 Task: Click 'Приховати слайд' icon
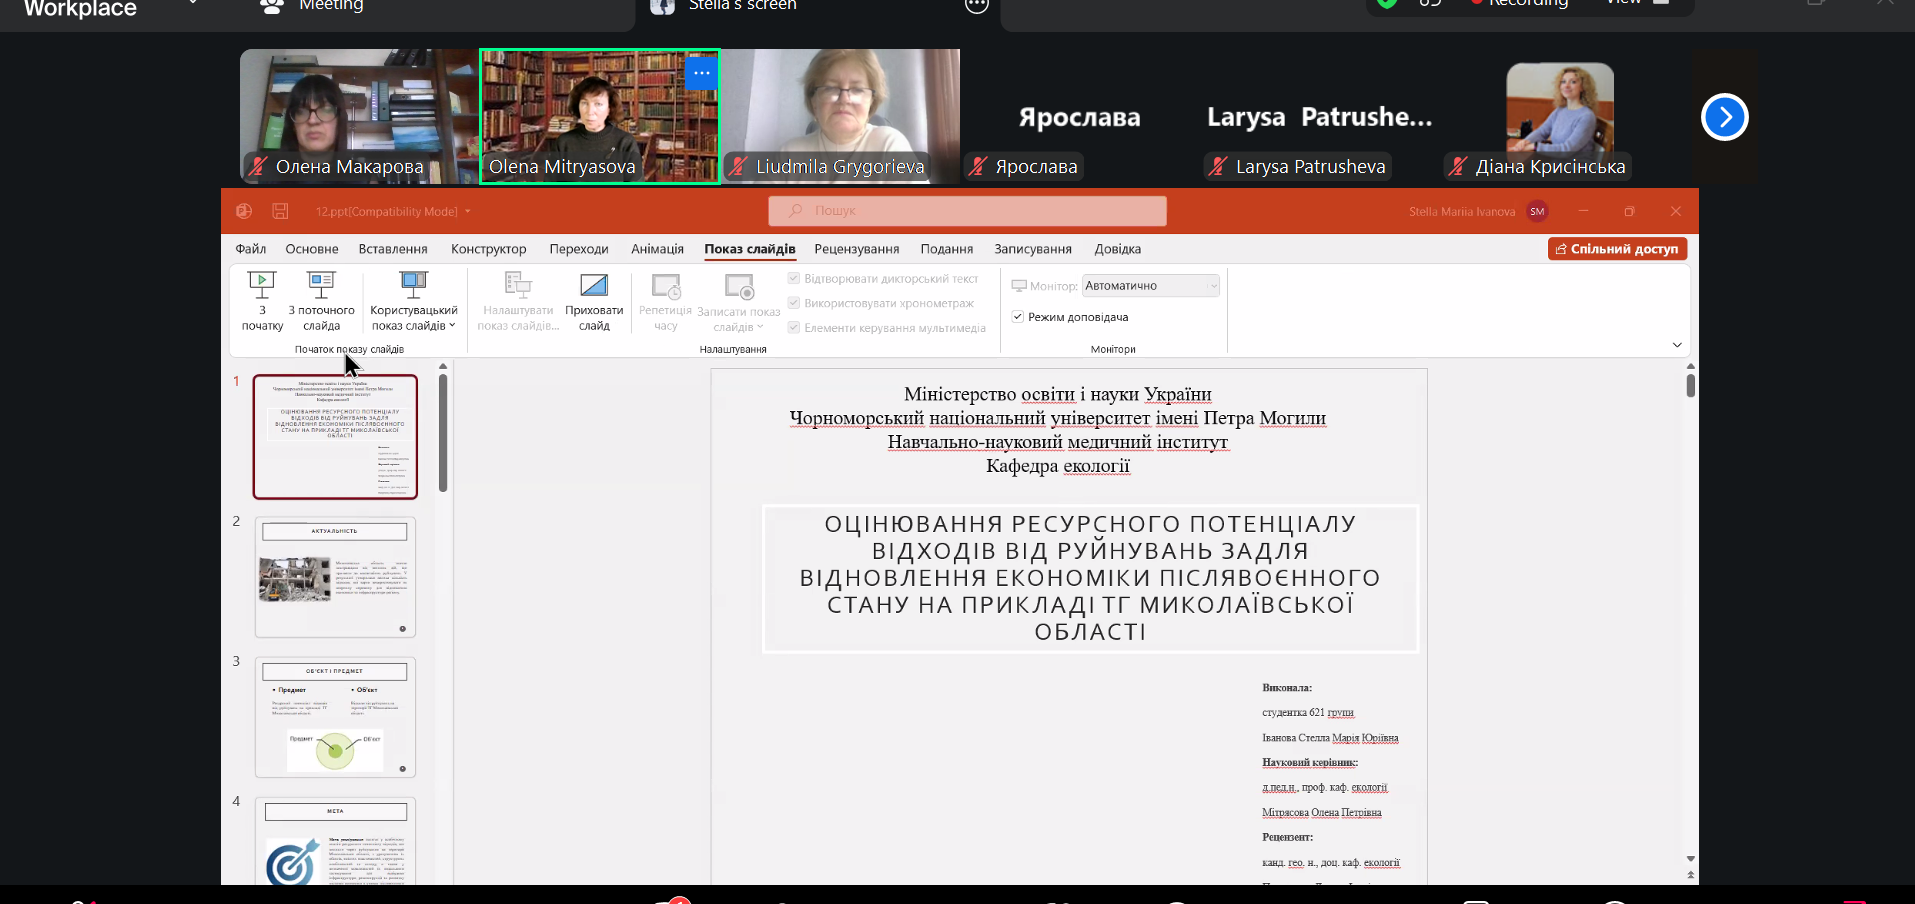tap(594, 287)
